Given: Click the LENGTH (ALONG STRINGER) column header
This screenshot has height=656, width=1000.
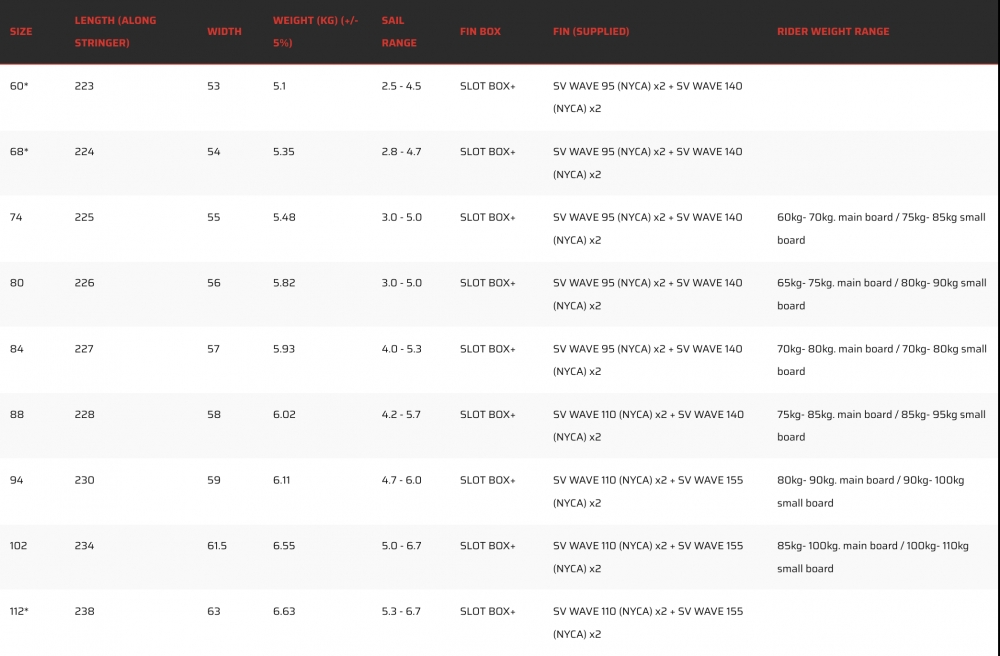Looking at the screenshot, I should tap(115, 31).
